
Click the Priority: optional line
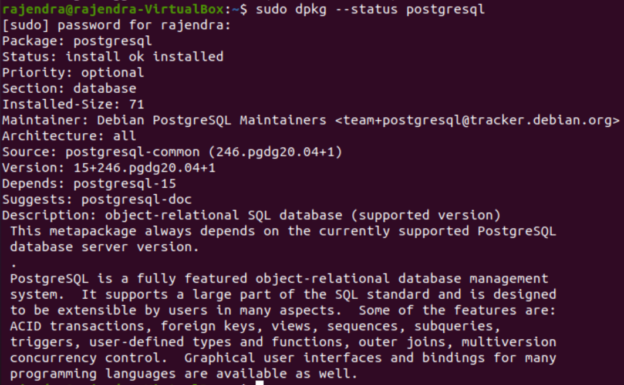coord(73,72)
